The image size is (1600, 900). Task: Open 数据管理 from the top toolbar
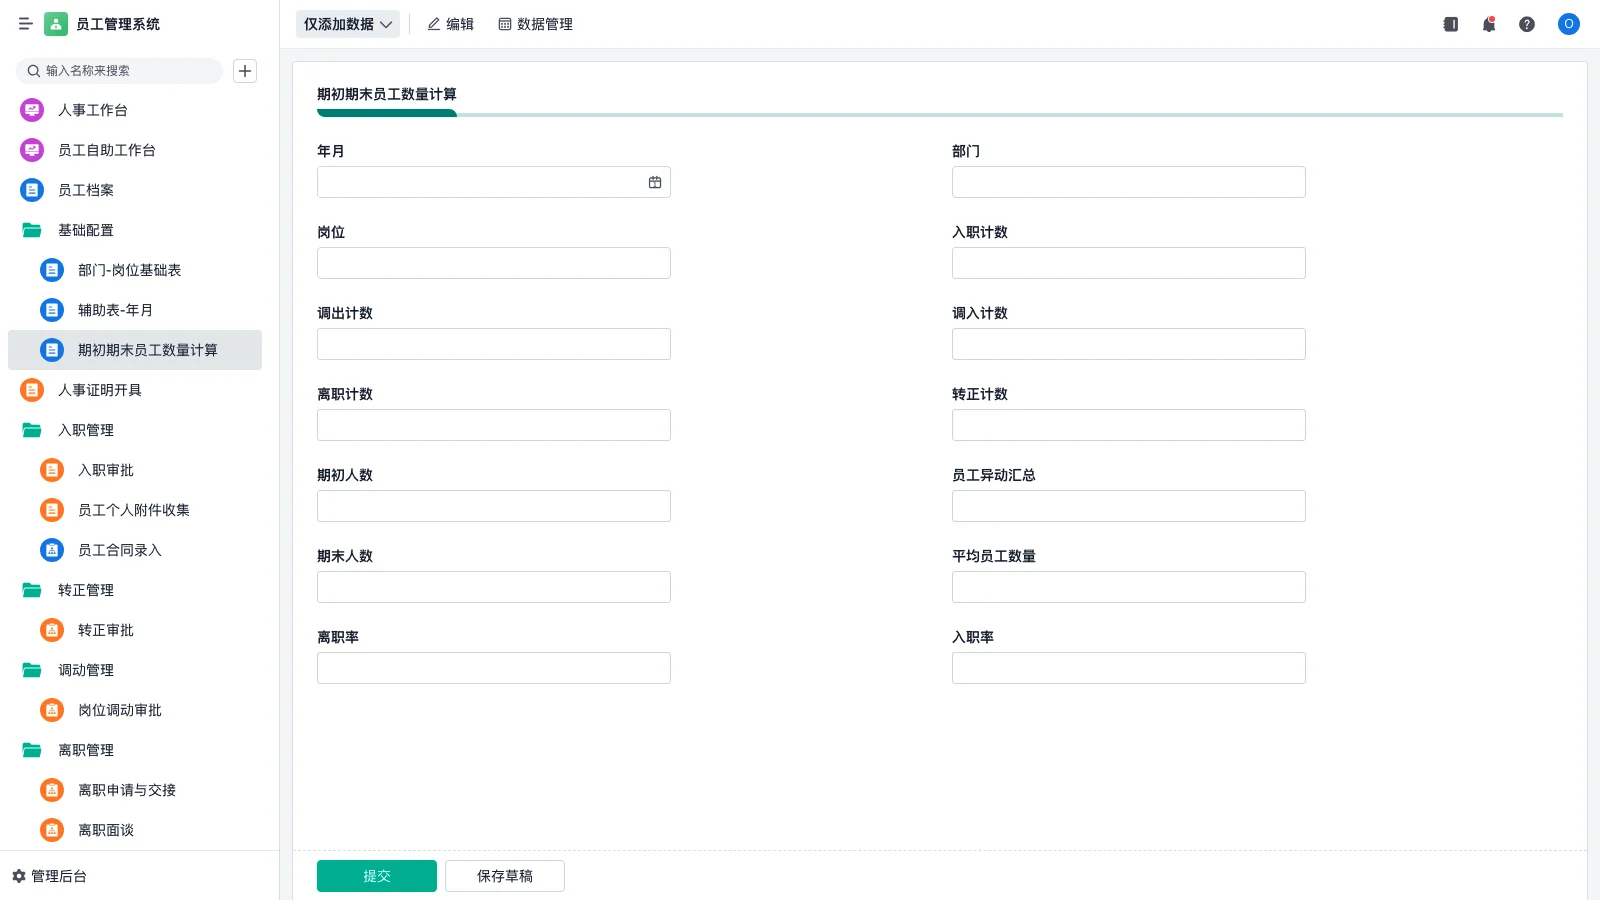click(536, 24)
